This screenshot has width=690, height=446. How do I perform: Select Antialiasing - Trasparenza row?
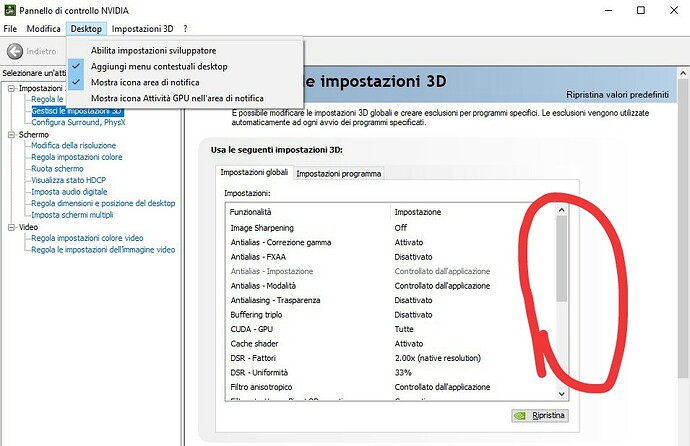pos(390,300)
